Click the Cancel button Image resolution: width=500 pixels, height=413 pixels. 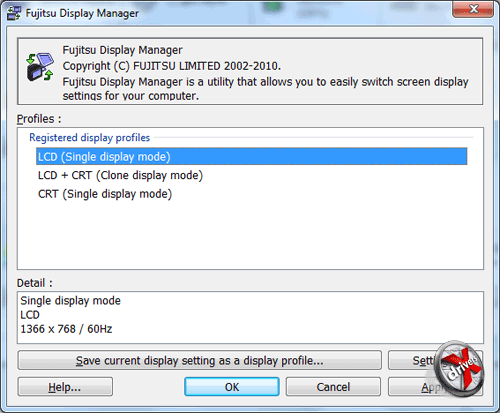coord(333,387)
